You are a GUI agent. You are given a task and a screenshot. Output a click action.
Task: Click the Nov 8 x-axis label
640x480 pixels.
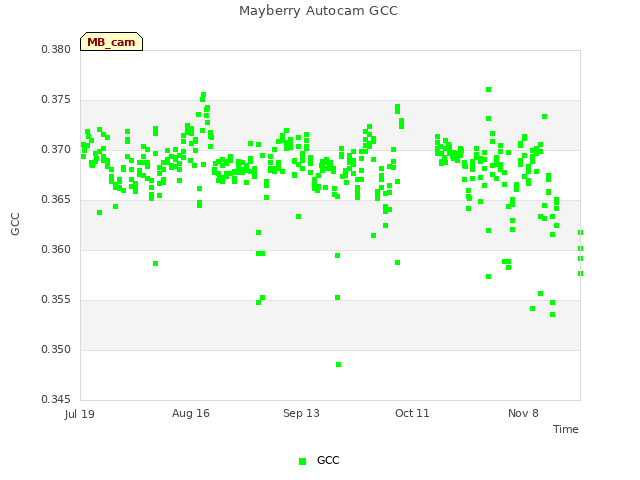click(523, 413)
